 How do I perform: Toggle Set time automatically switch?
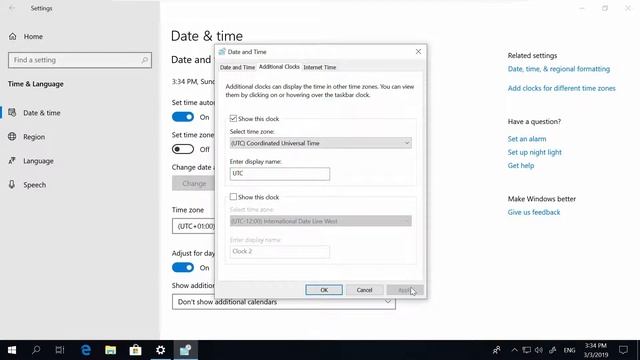click(x=183, y=117)
